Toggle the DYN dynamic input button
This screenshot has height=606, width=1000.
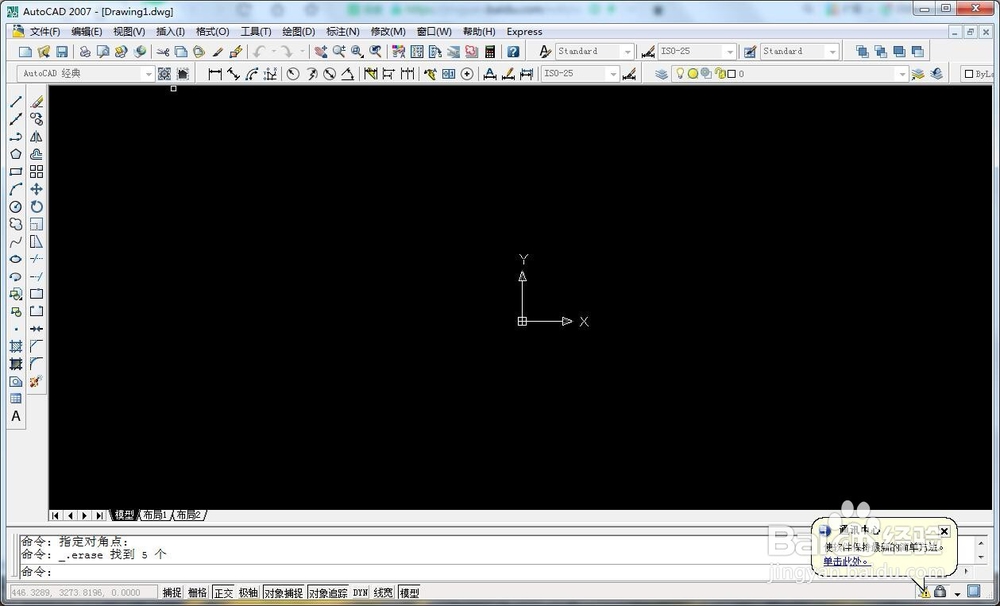[x=360, y=593]
